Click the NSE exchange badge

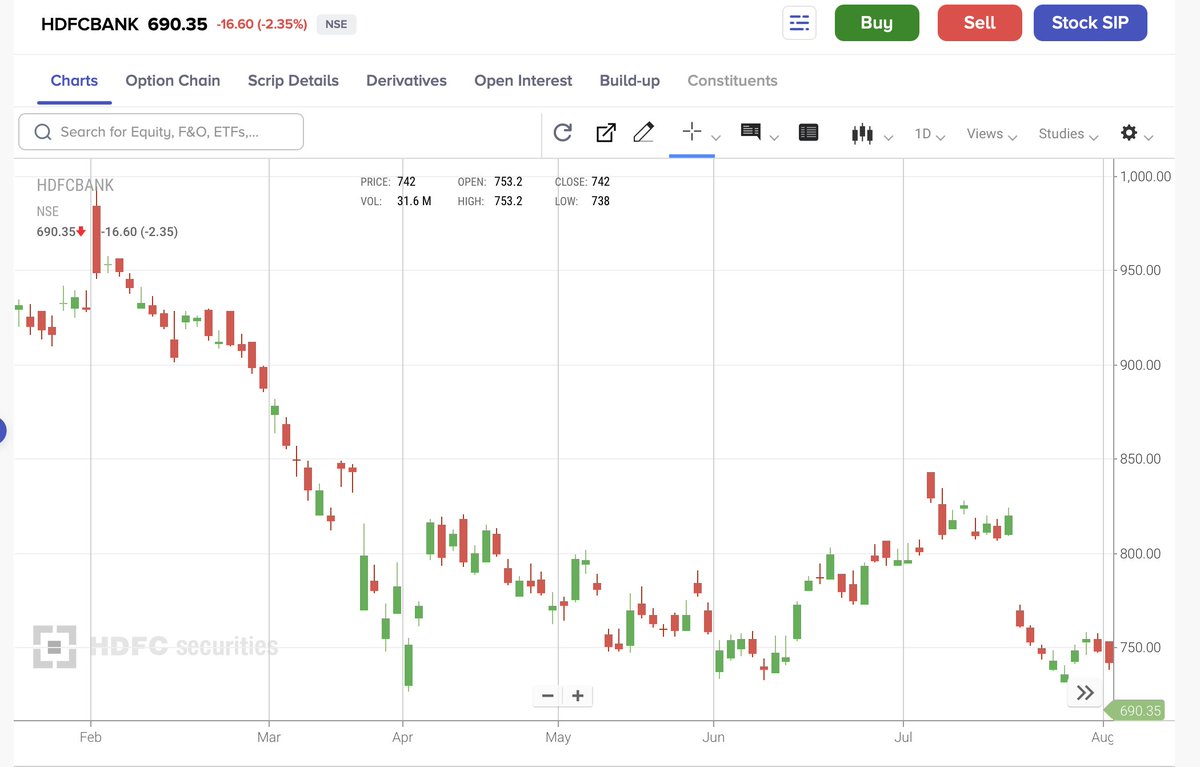(336, 24)
